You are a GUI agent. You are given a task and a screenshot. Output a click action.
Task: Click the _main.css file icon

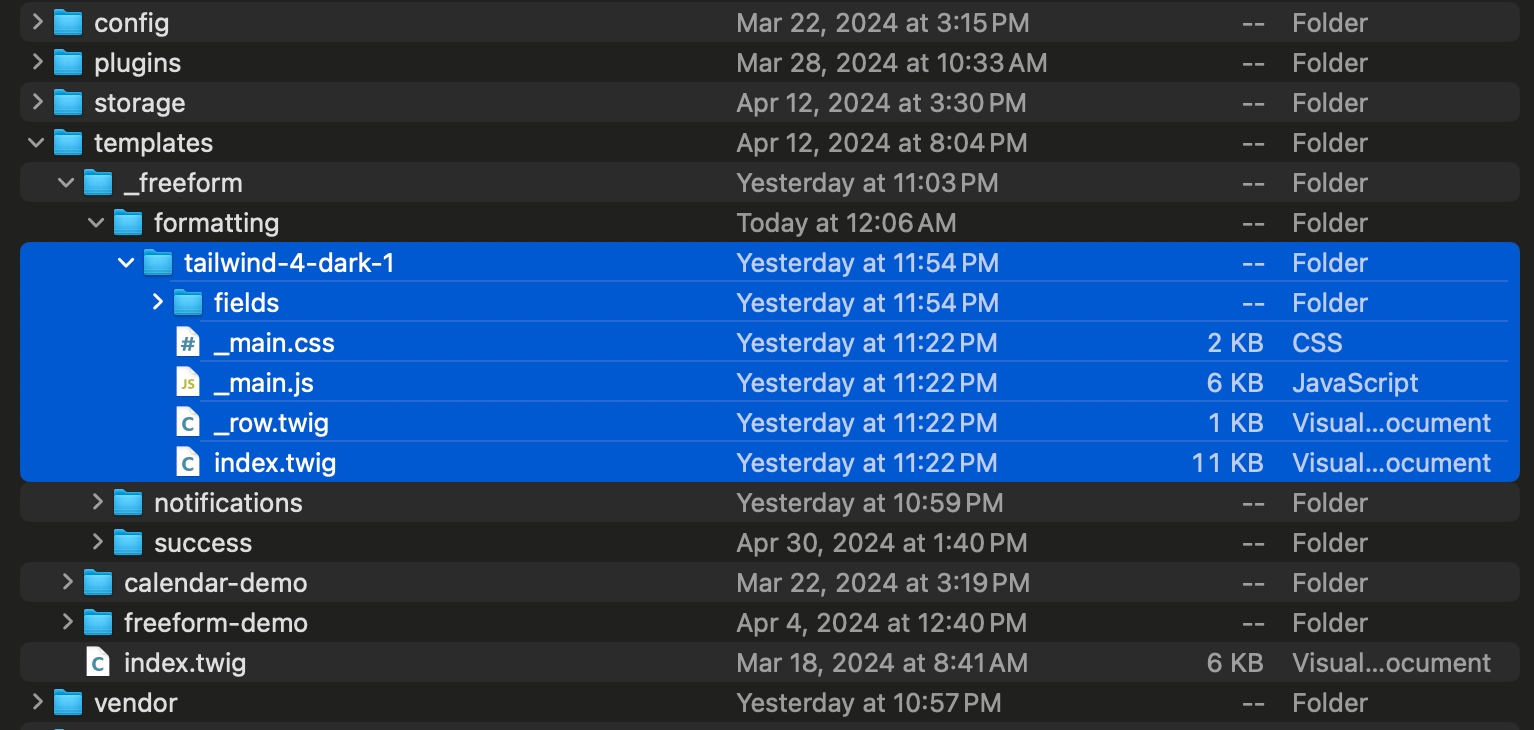click(187, 343)
